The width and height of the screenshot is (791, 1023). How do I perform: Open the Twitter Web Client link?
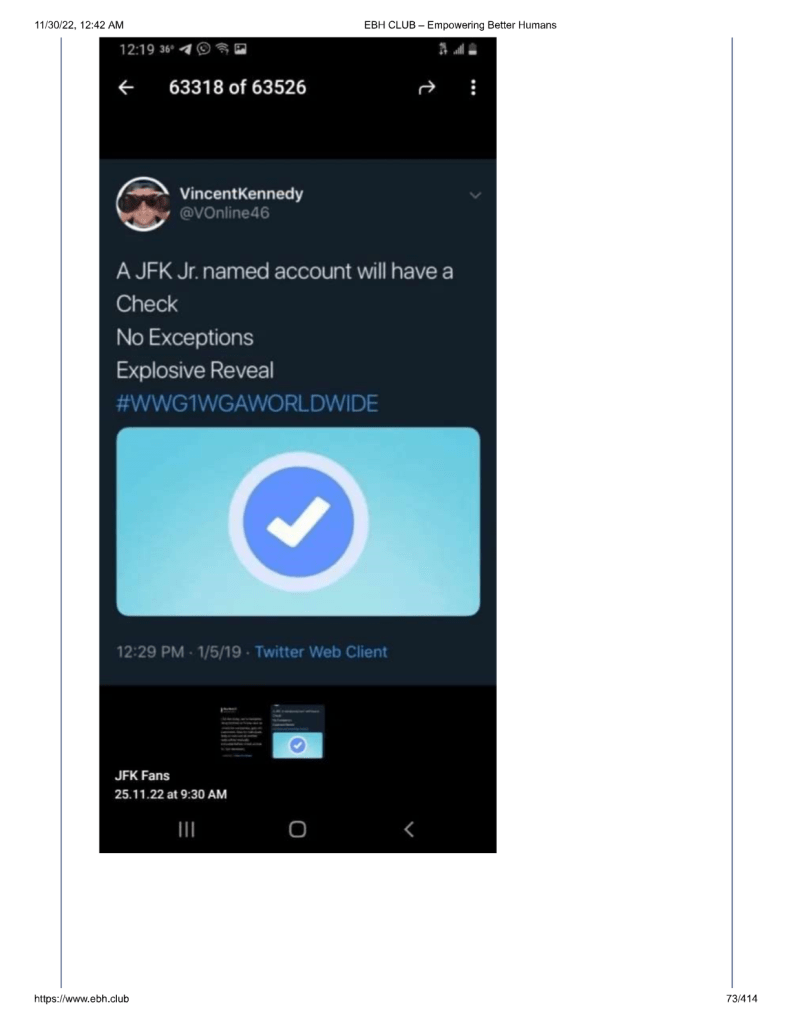[321, 651]
